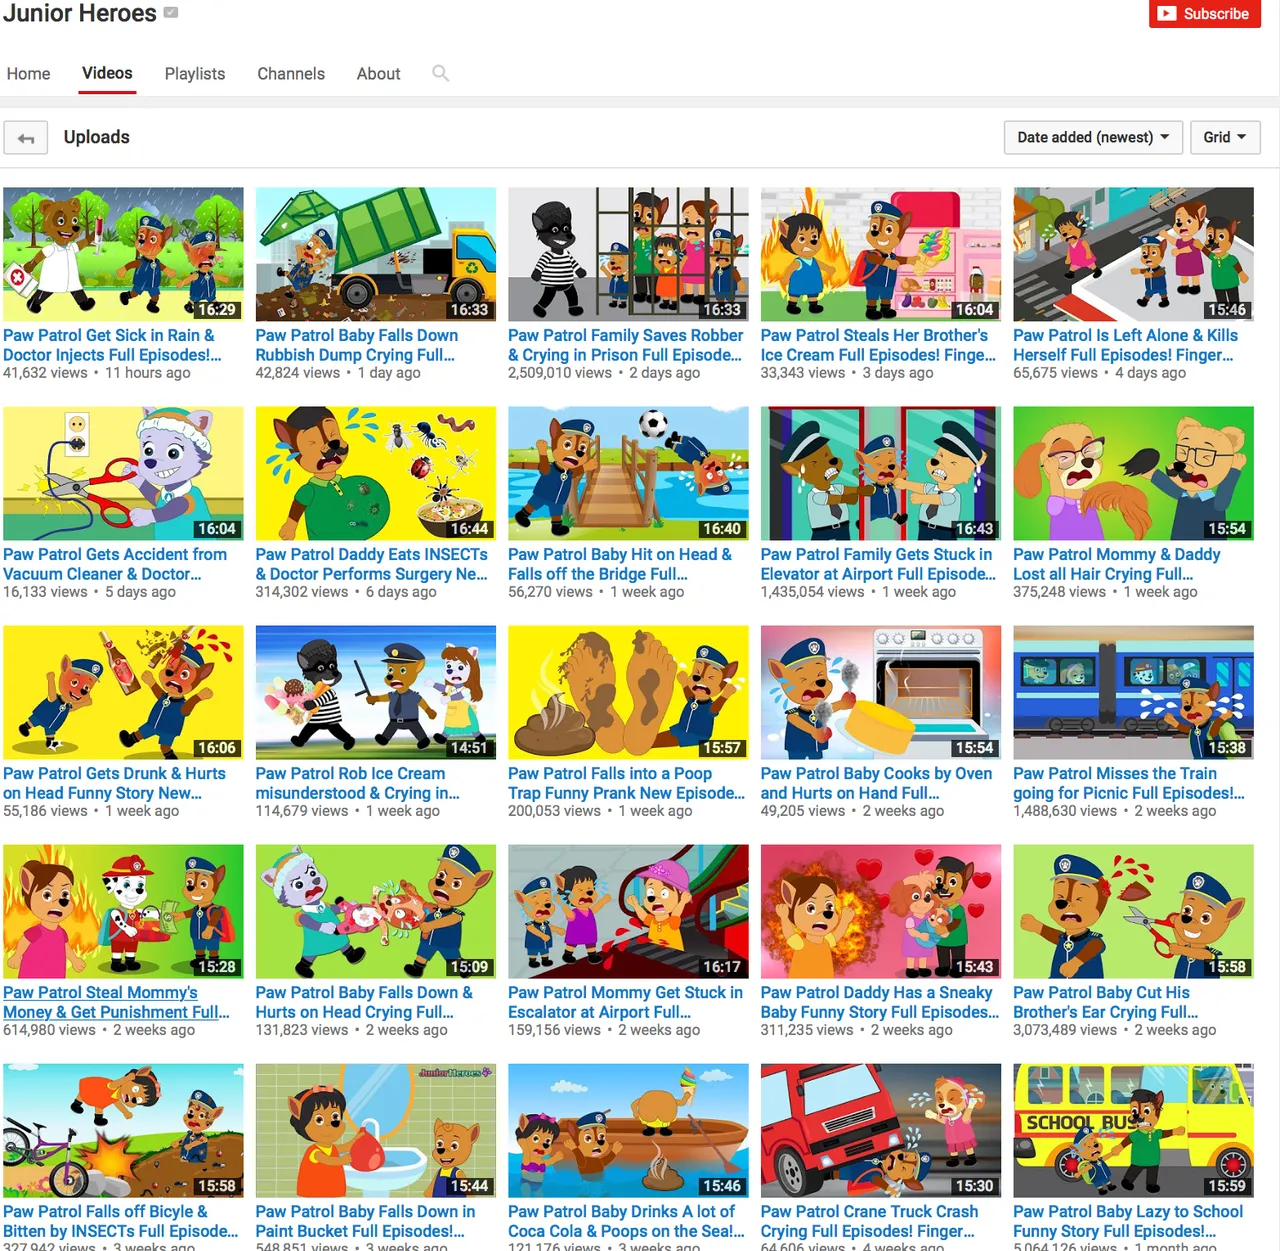Subscribe to the Junior Heroes channel
The height and width of the screenshot is (1251, 1280).
click(x=1205, y=13)
